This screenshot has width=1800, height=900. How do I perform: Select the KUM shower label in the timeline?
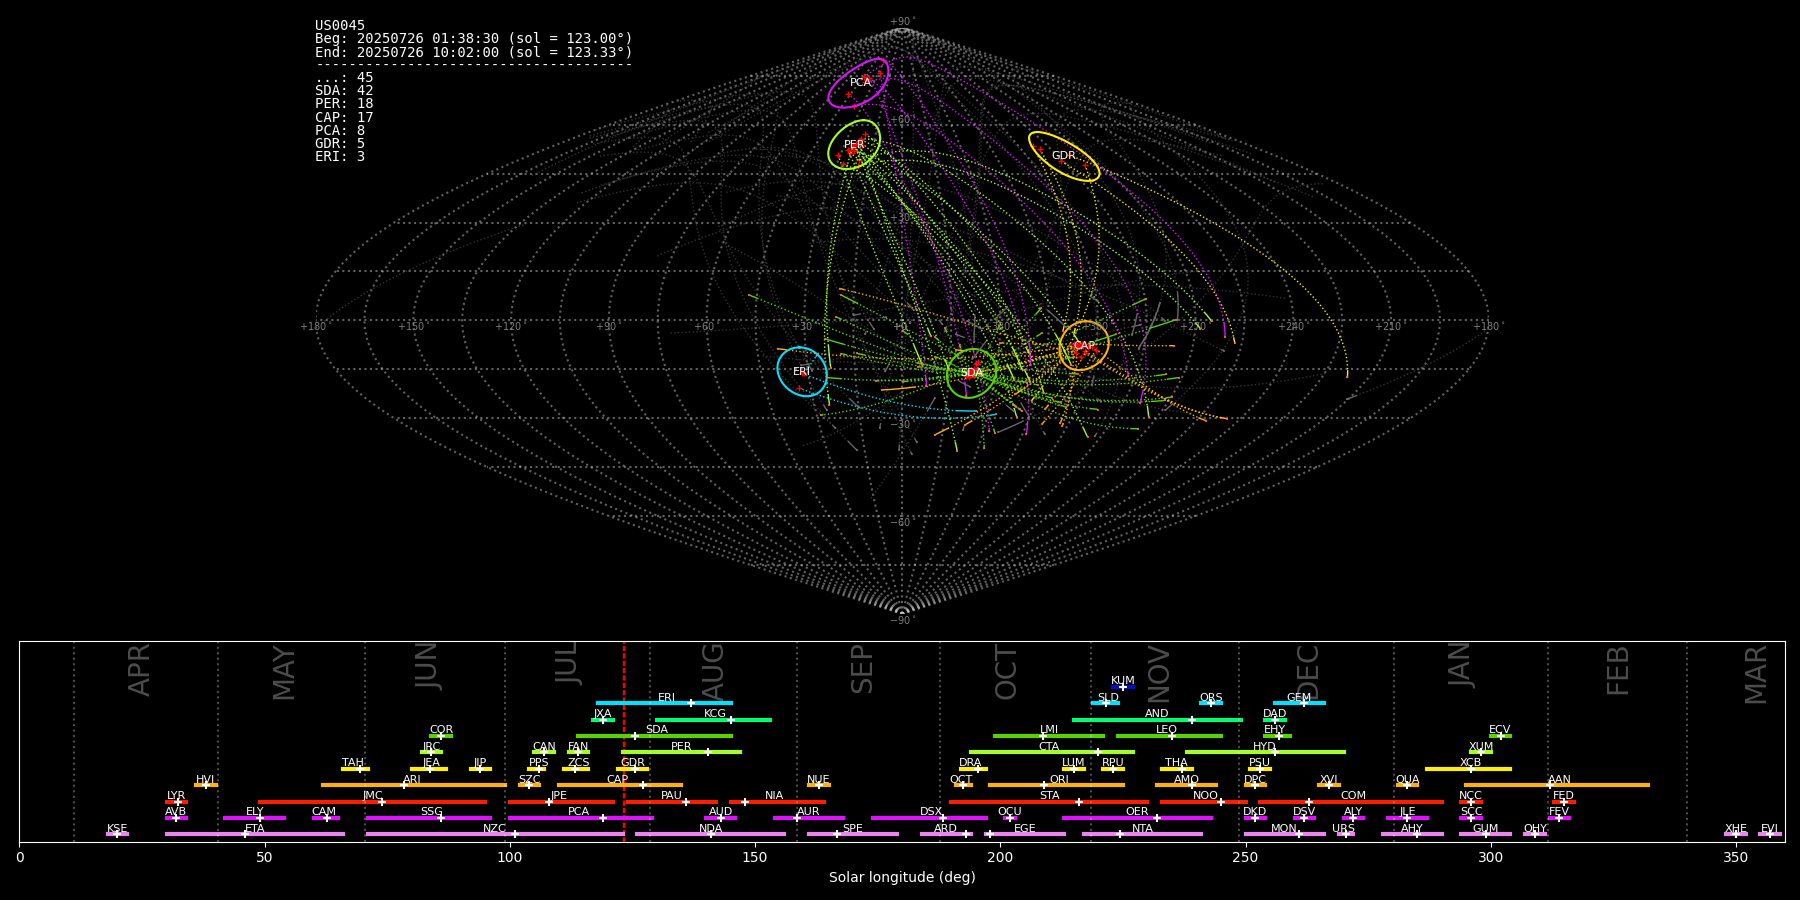1123,681
